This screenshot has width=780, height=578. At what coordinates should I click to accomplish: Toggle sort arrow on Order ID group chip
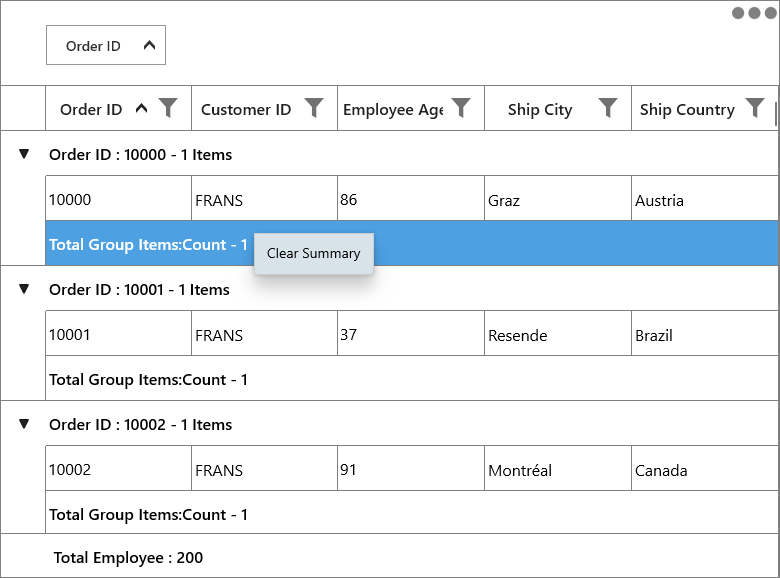[x=149, y=45]
